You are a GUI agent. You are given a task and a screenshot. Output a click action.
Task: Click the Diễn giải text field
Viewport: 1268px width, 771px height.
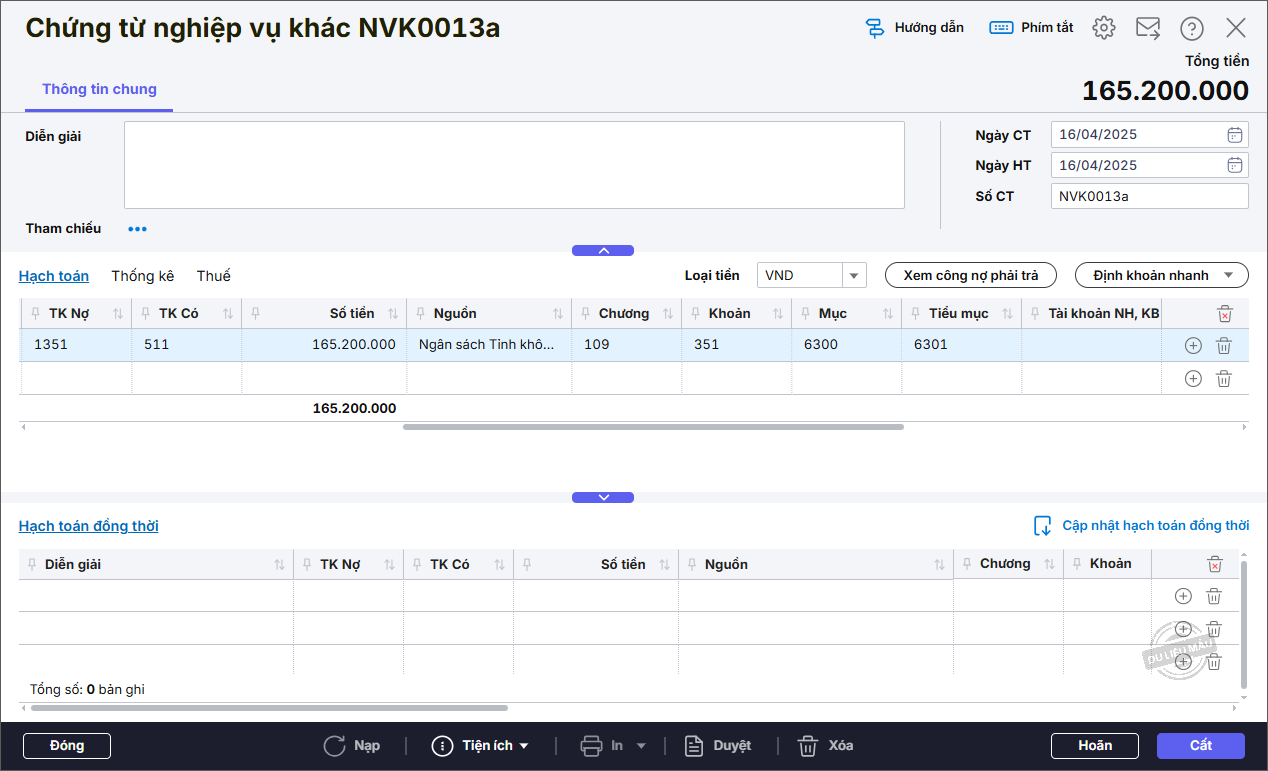coord(514,165)
